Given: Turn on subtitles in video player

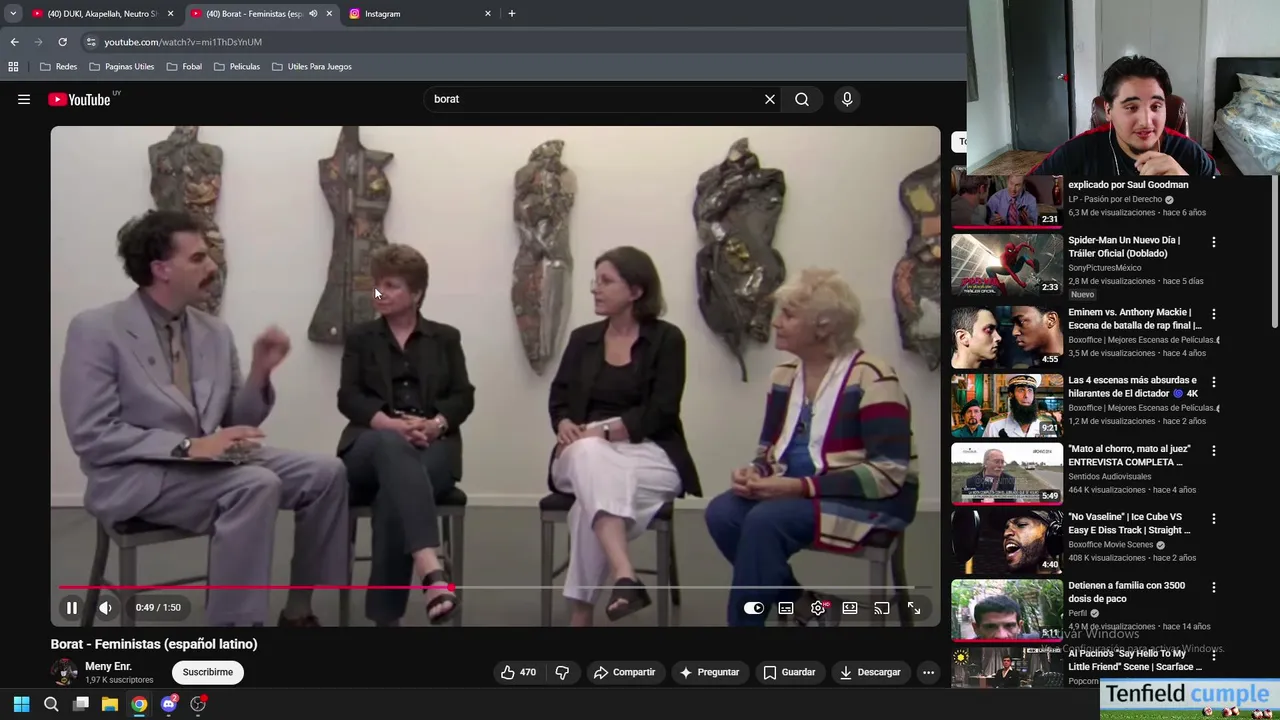Looking at the screenshot, I should (786, 608).
